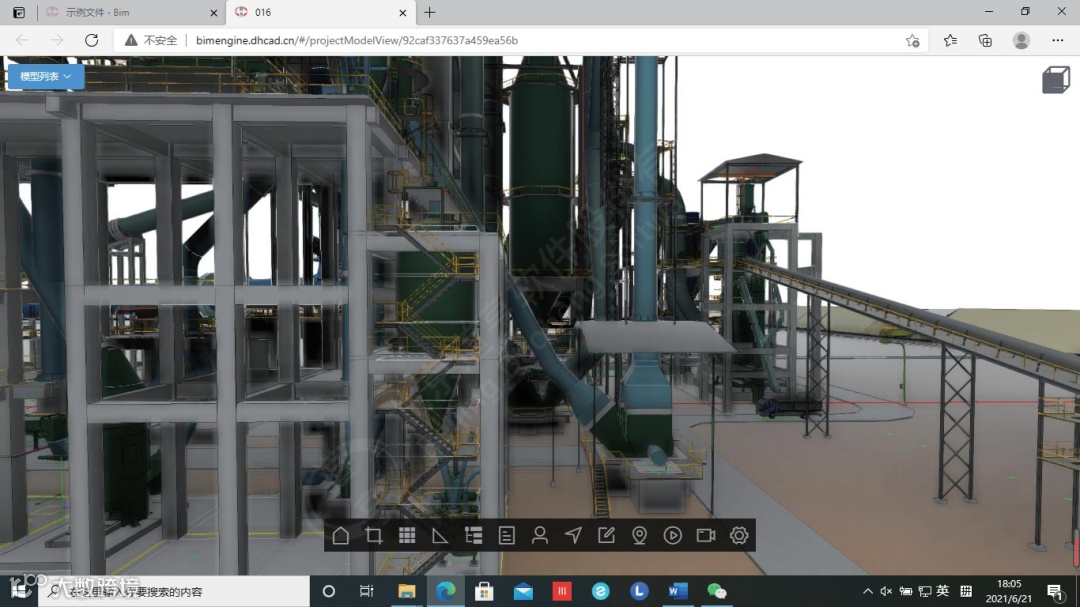Screen dimensions: 1080x607
Task: Click the 不安全 security warning
Action: pos(151,41)
